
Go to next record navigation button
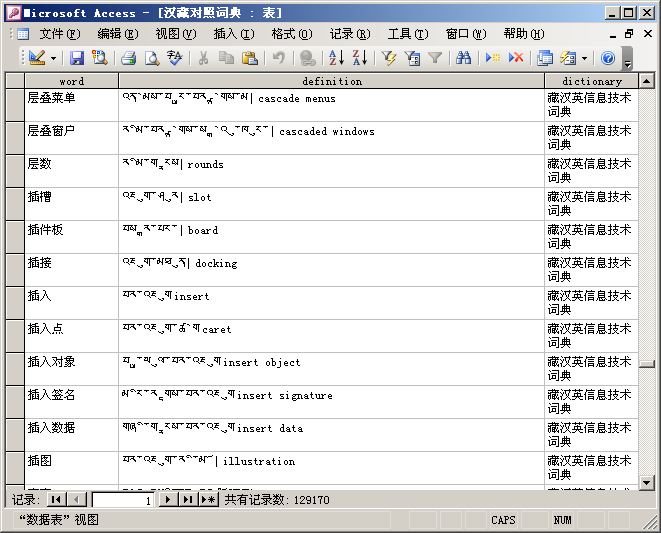pyautogui.click(x=168, y=500)
